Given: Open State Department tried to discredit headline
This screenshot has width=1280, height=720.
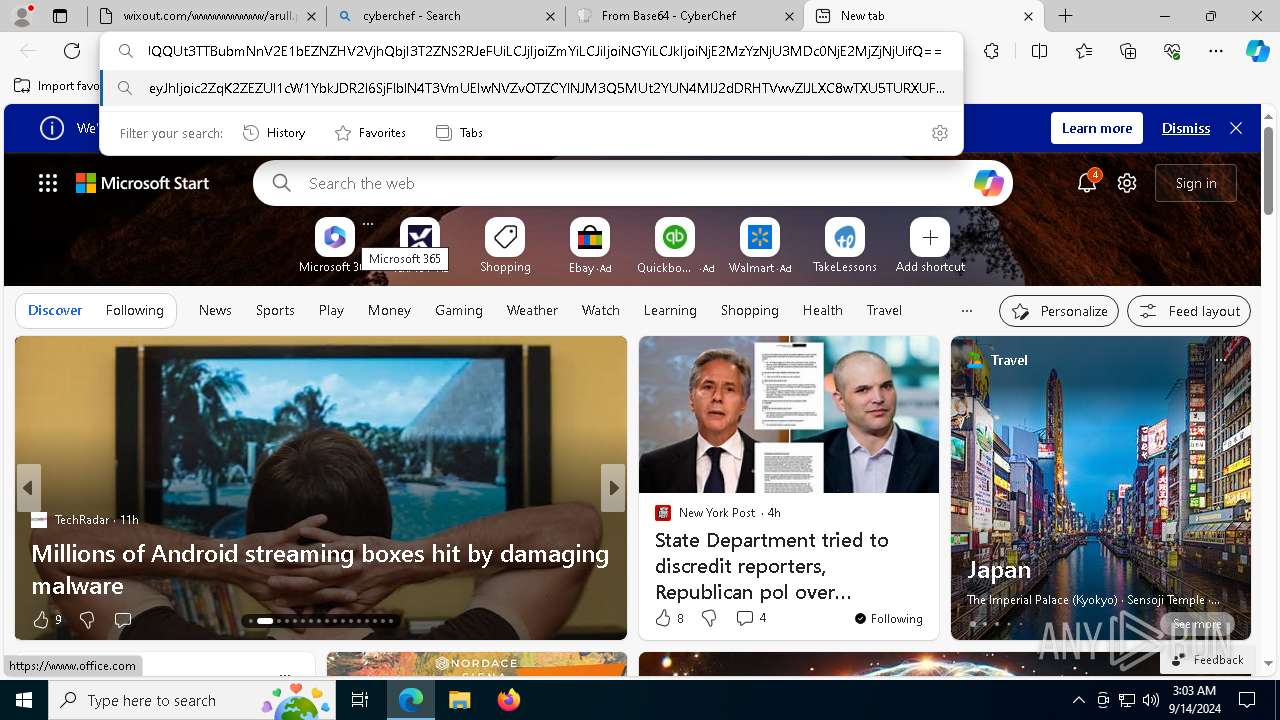Looking at the screenshot, I should coord(772,566).
